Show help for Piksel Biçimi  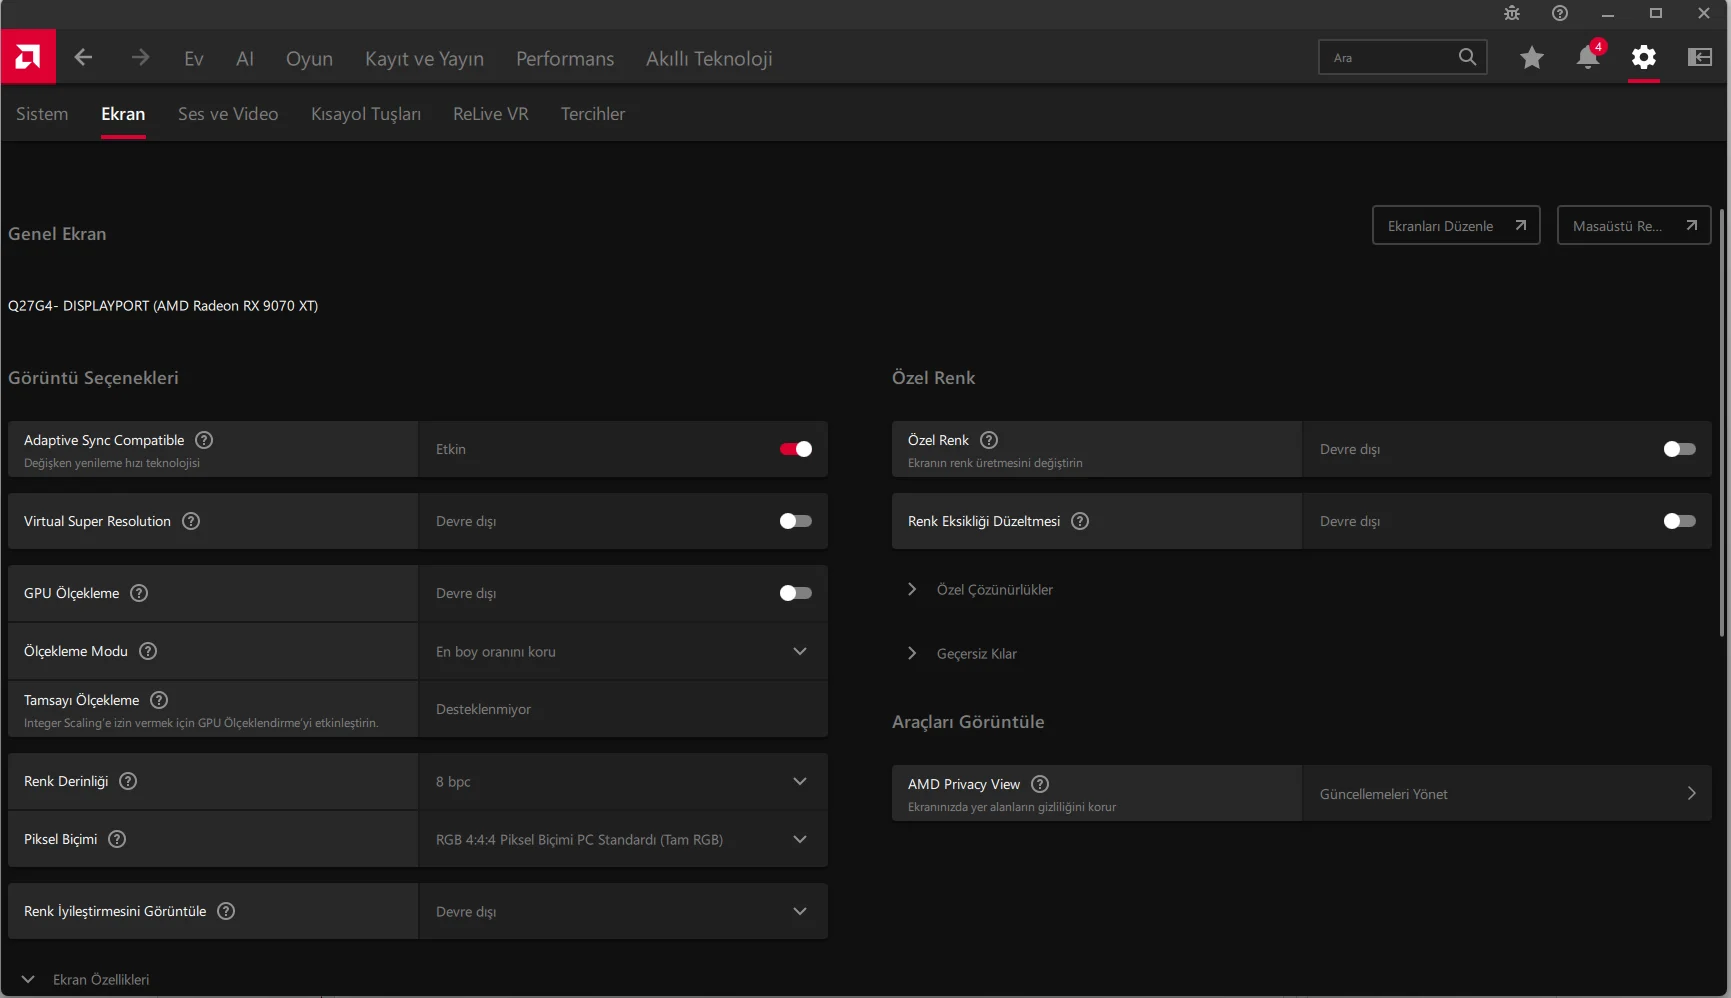117,839
